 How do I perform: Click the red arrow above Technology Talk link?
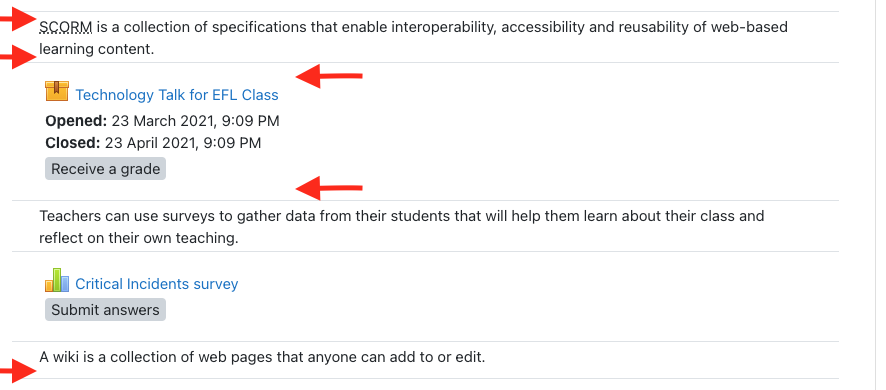(x=329, y=76)
